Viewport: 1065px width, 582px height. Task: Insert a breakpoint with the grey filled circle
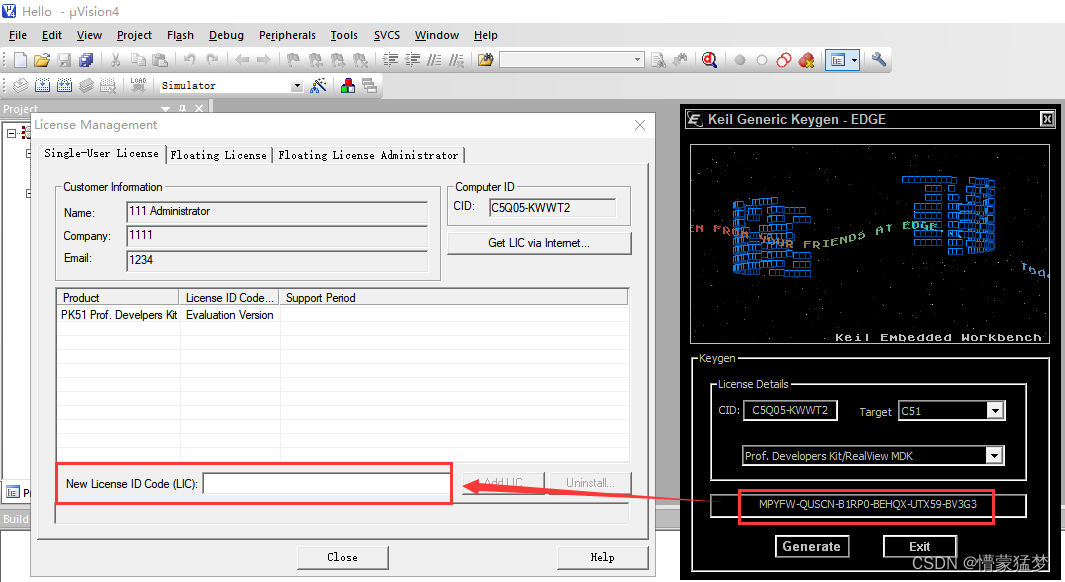click(740, 60)
